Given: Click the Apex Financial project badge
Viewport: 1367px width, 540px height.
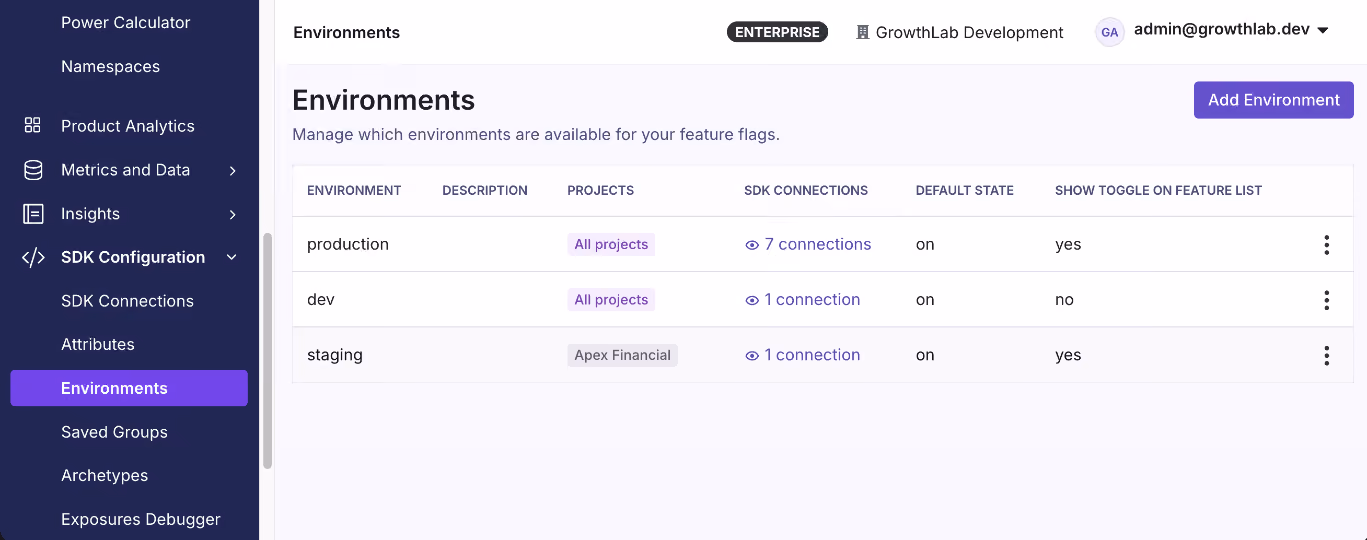Looking at the screenshot, I should pyautogui.click(x=622, y=355).
